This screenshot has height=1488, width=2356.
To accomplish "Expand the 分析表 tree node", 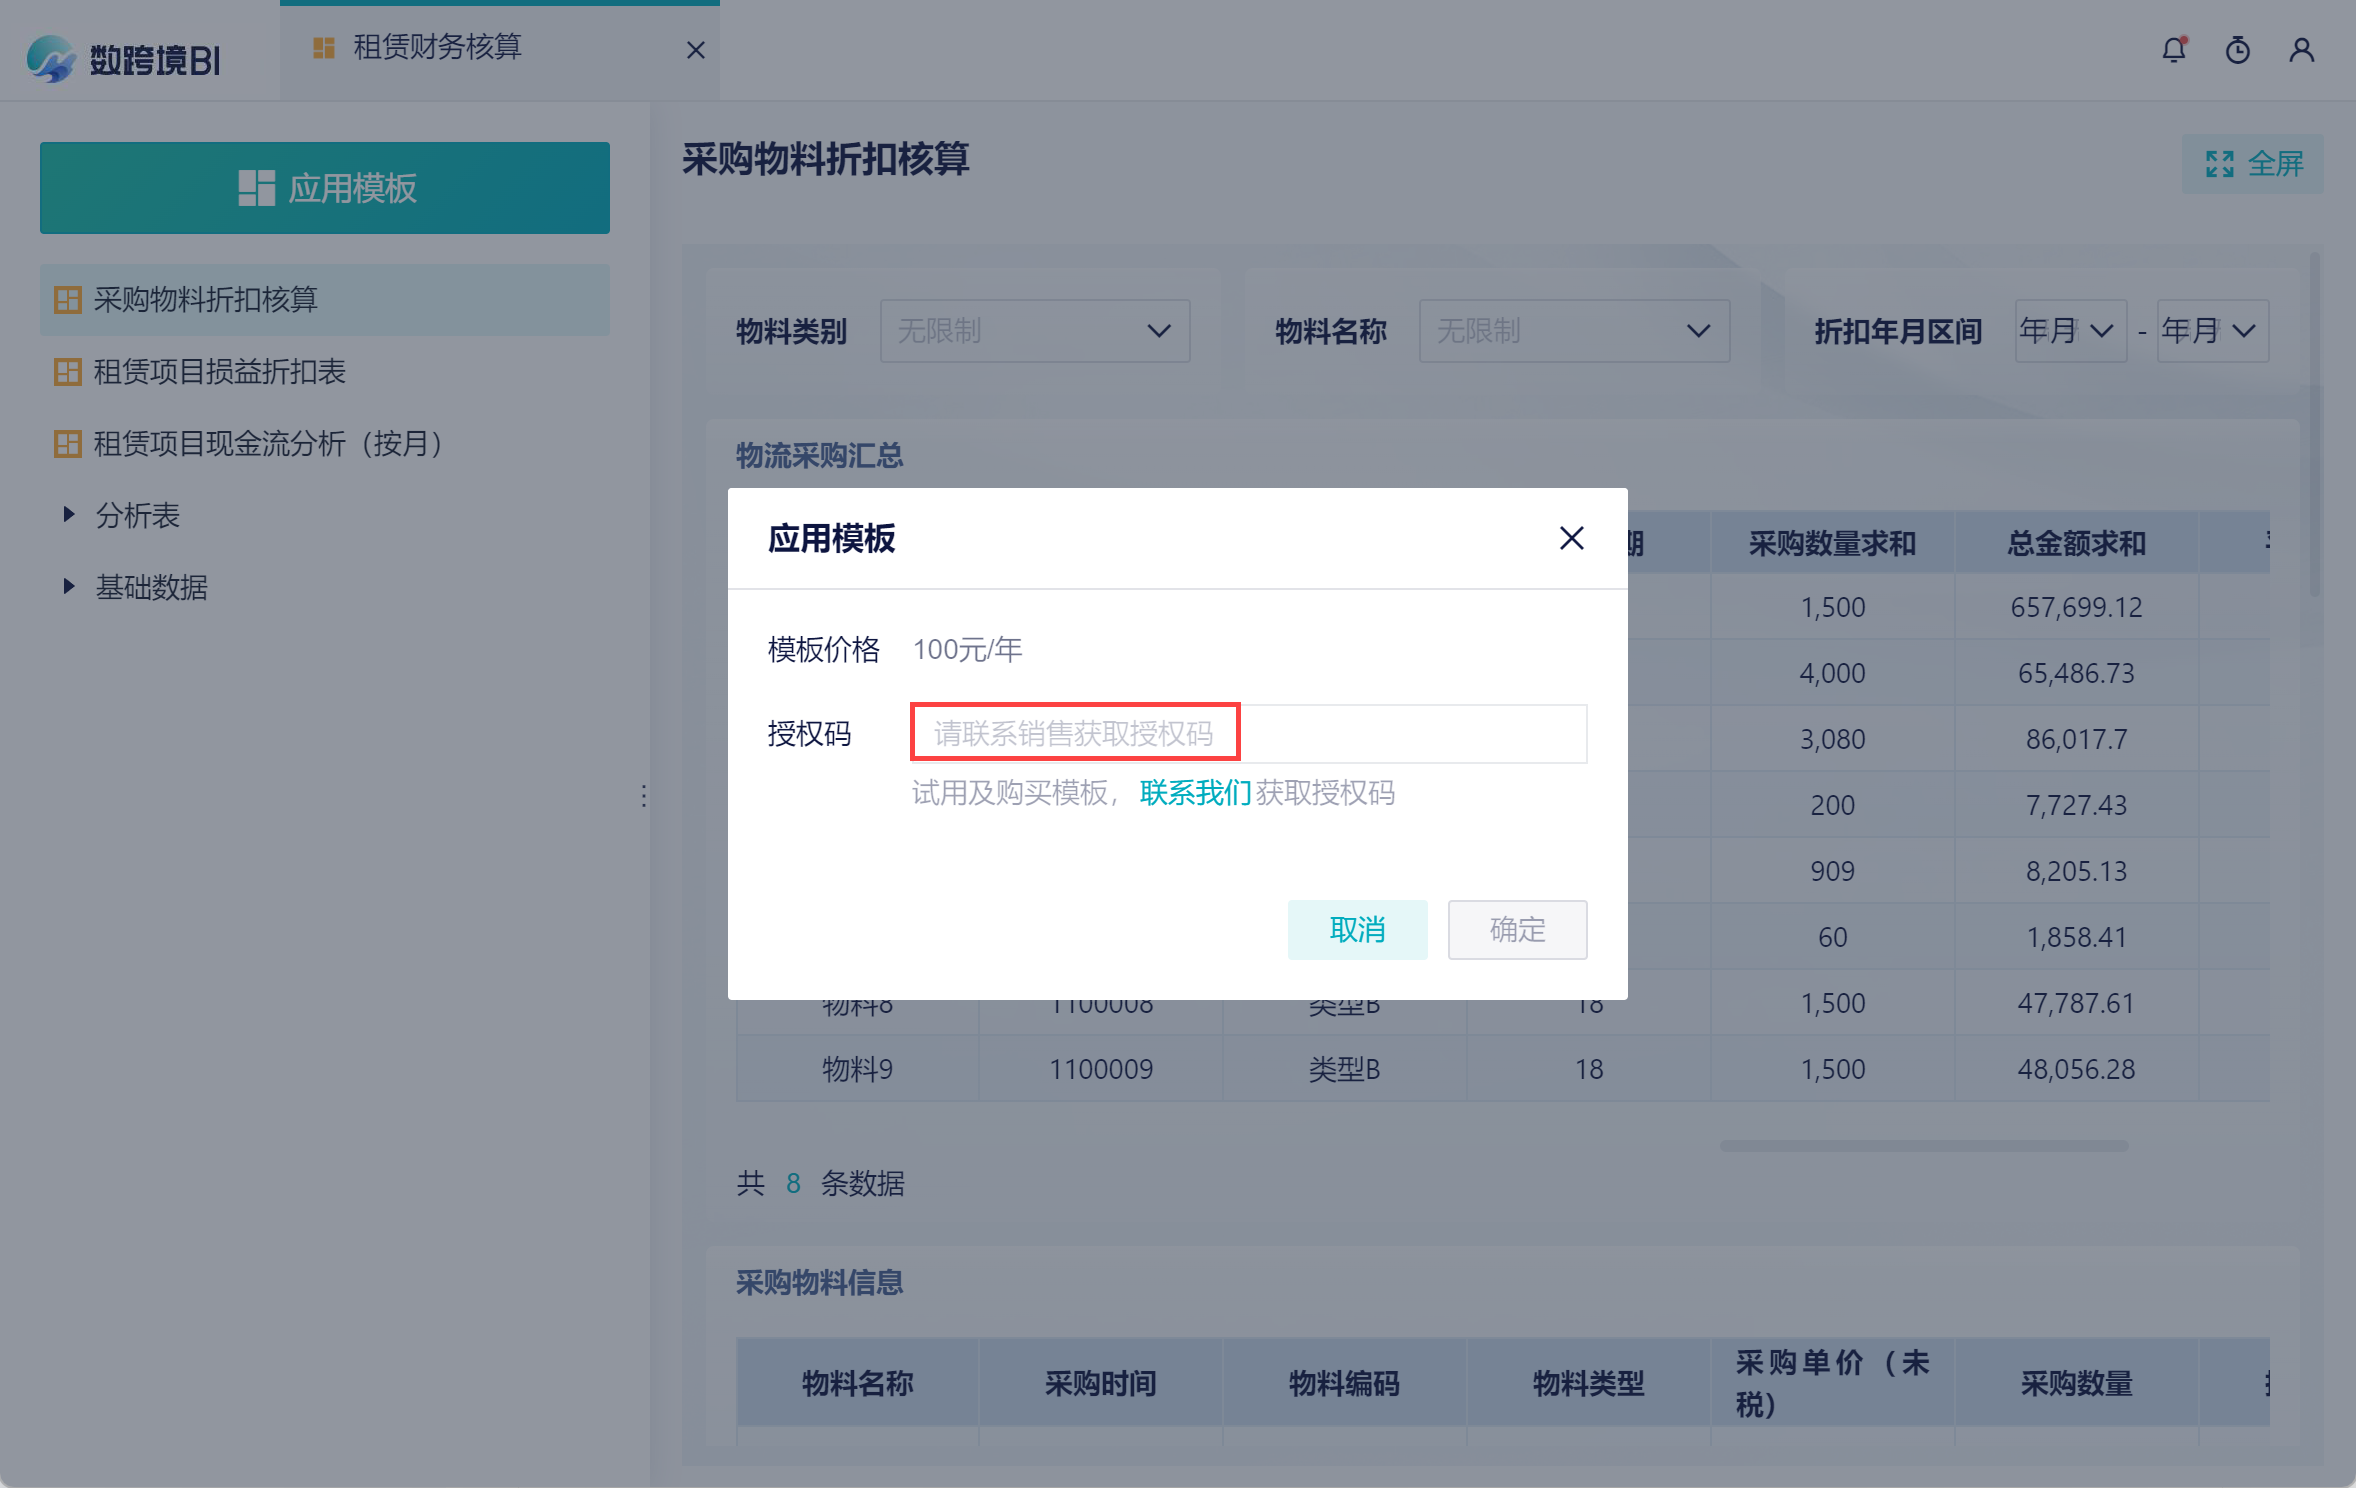I will 69,515.
